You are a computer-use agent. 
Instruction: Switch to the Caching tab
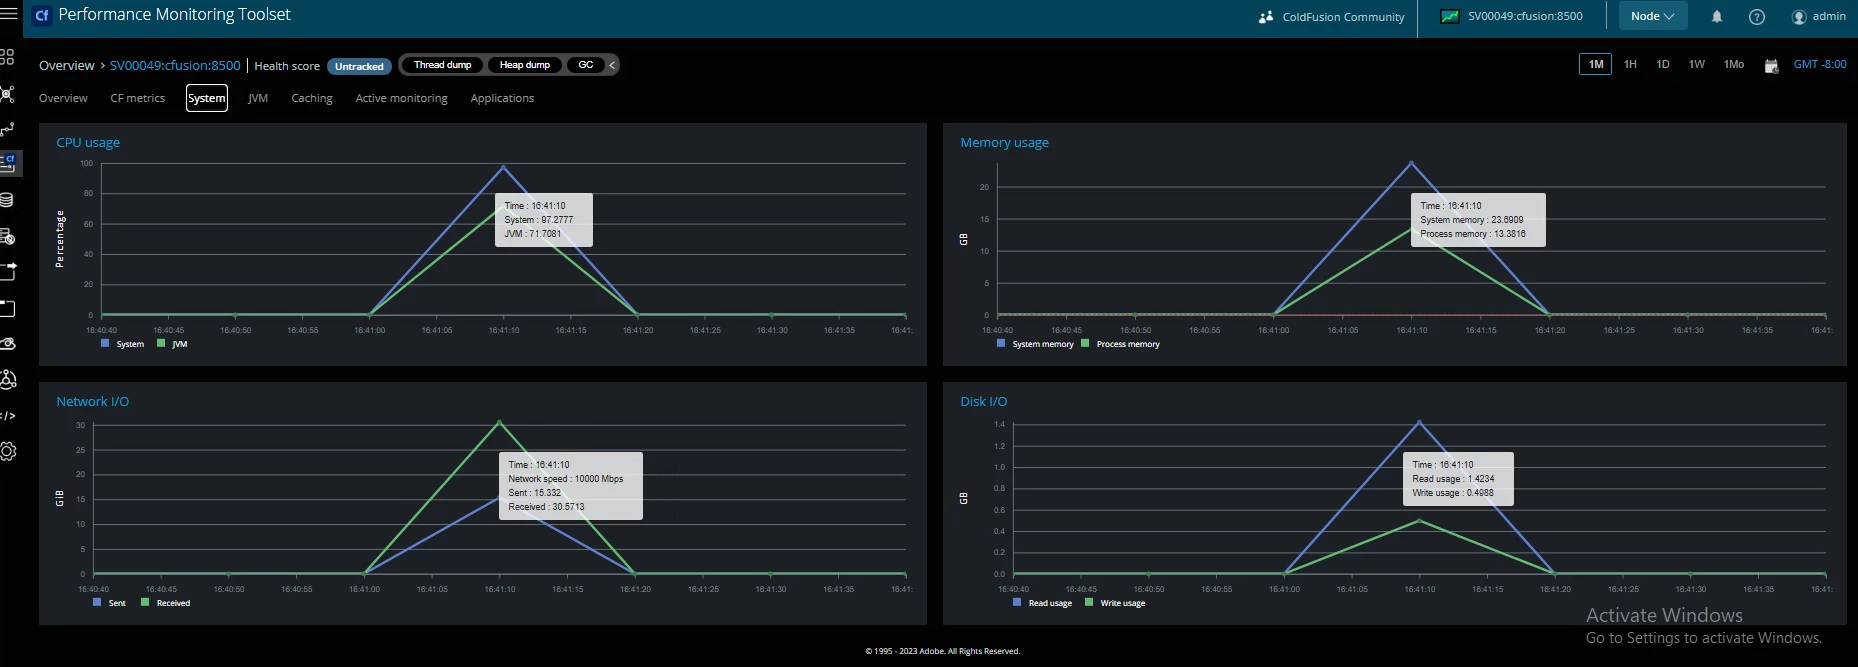312,98
